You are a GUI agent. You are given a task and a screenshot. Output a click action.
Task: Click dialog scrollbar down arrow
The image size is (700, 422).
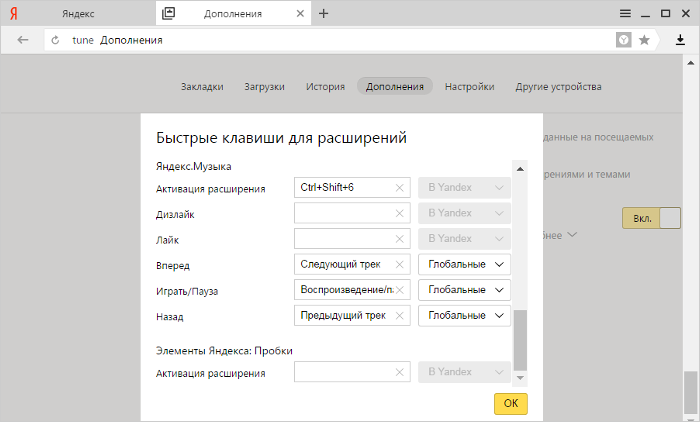click(520, 378)
